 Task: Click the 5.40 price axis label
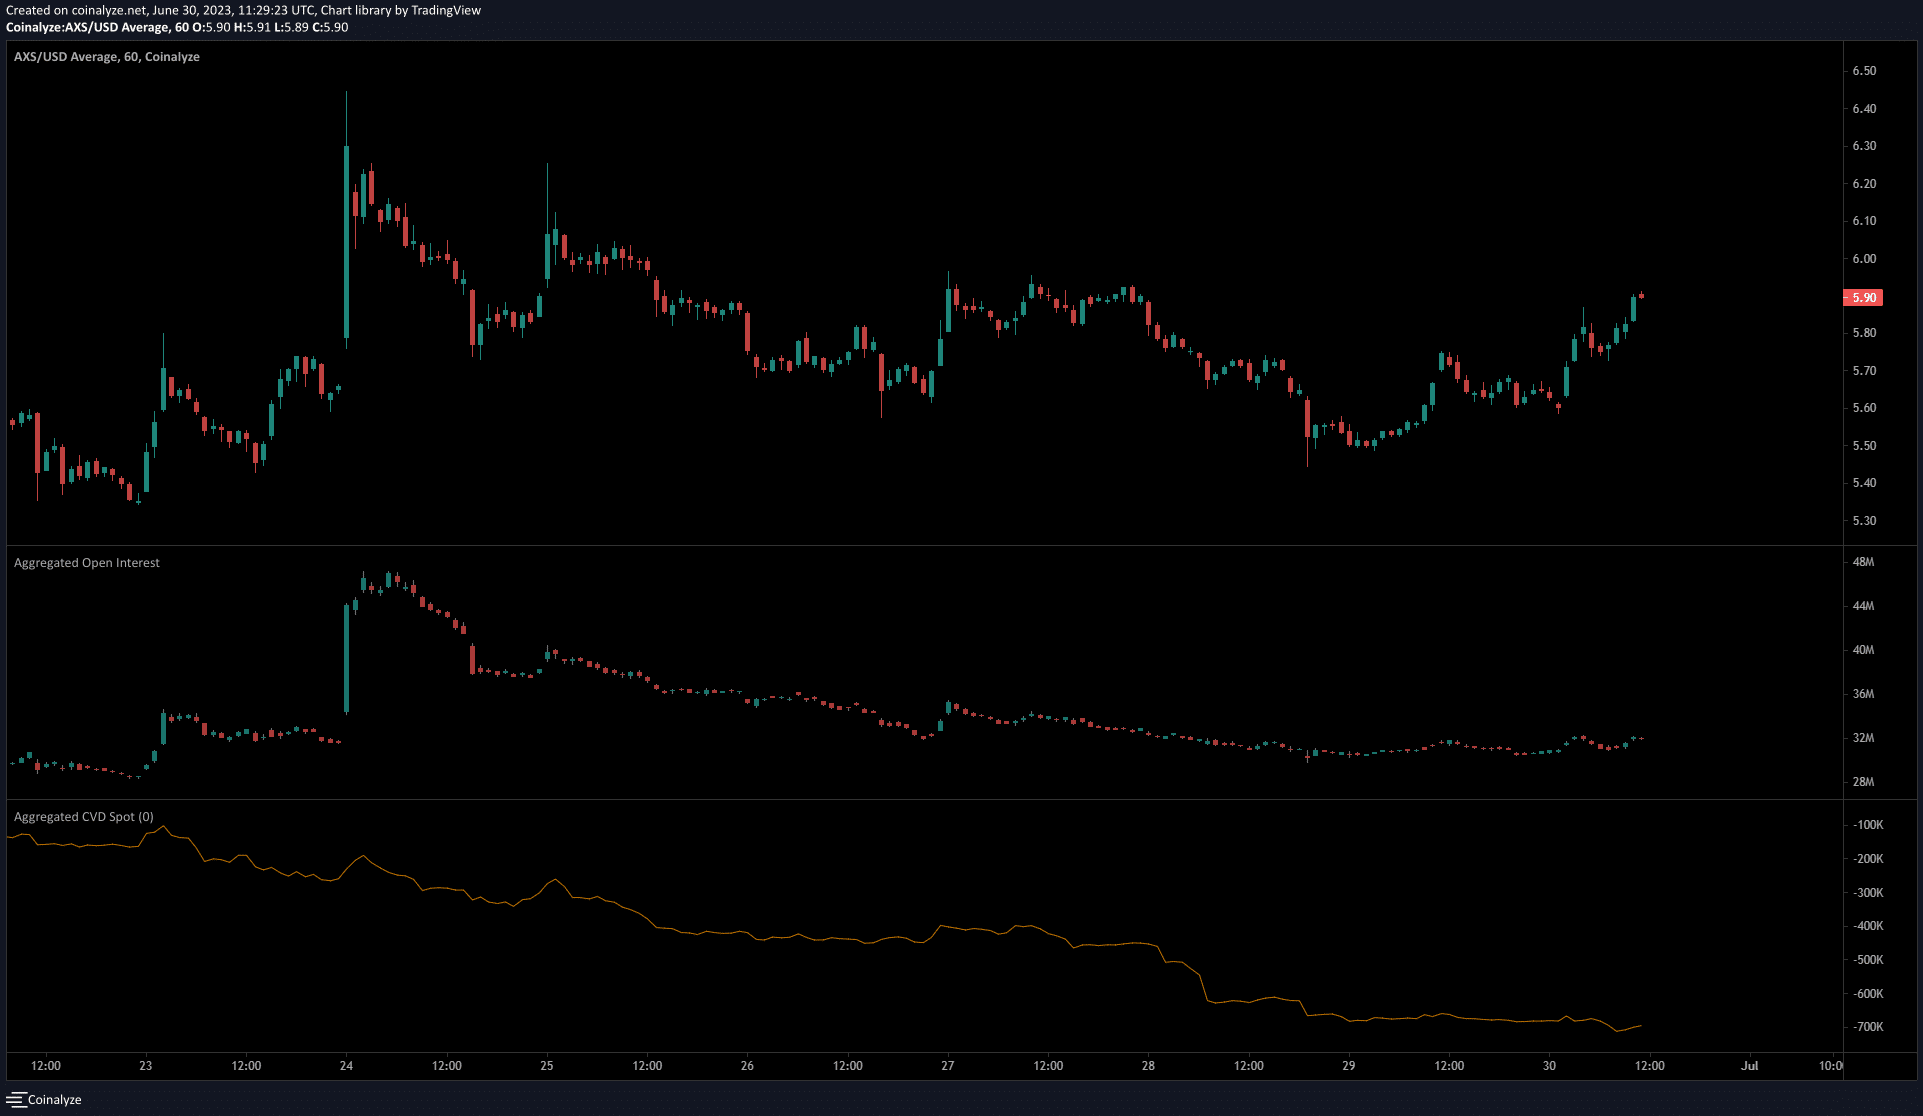click(x=1864, y=483)
